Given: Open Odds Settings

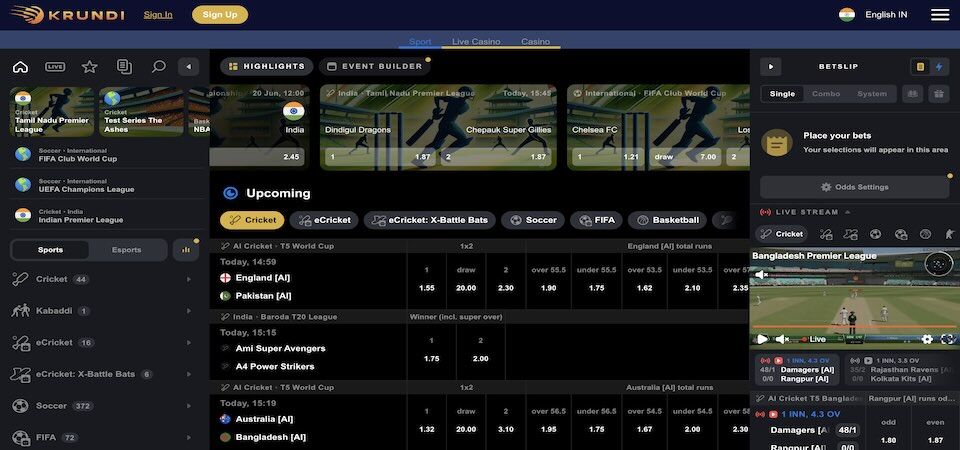Looking at the screenshot, I should point(854,187).
